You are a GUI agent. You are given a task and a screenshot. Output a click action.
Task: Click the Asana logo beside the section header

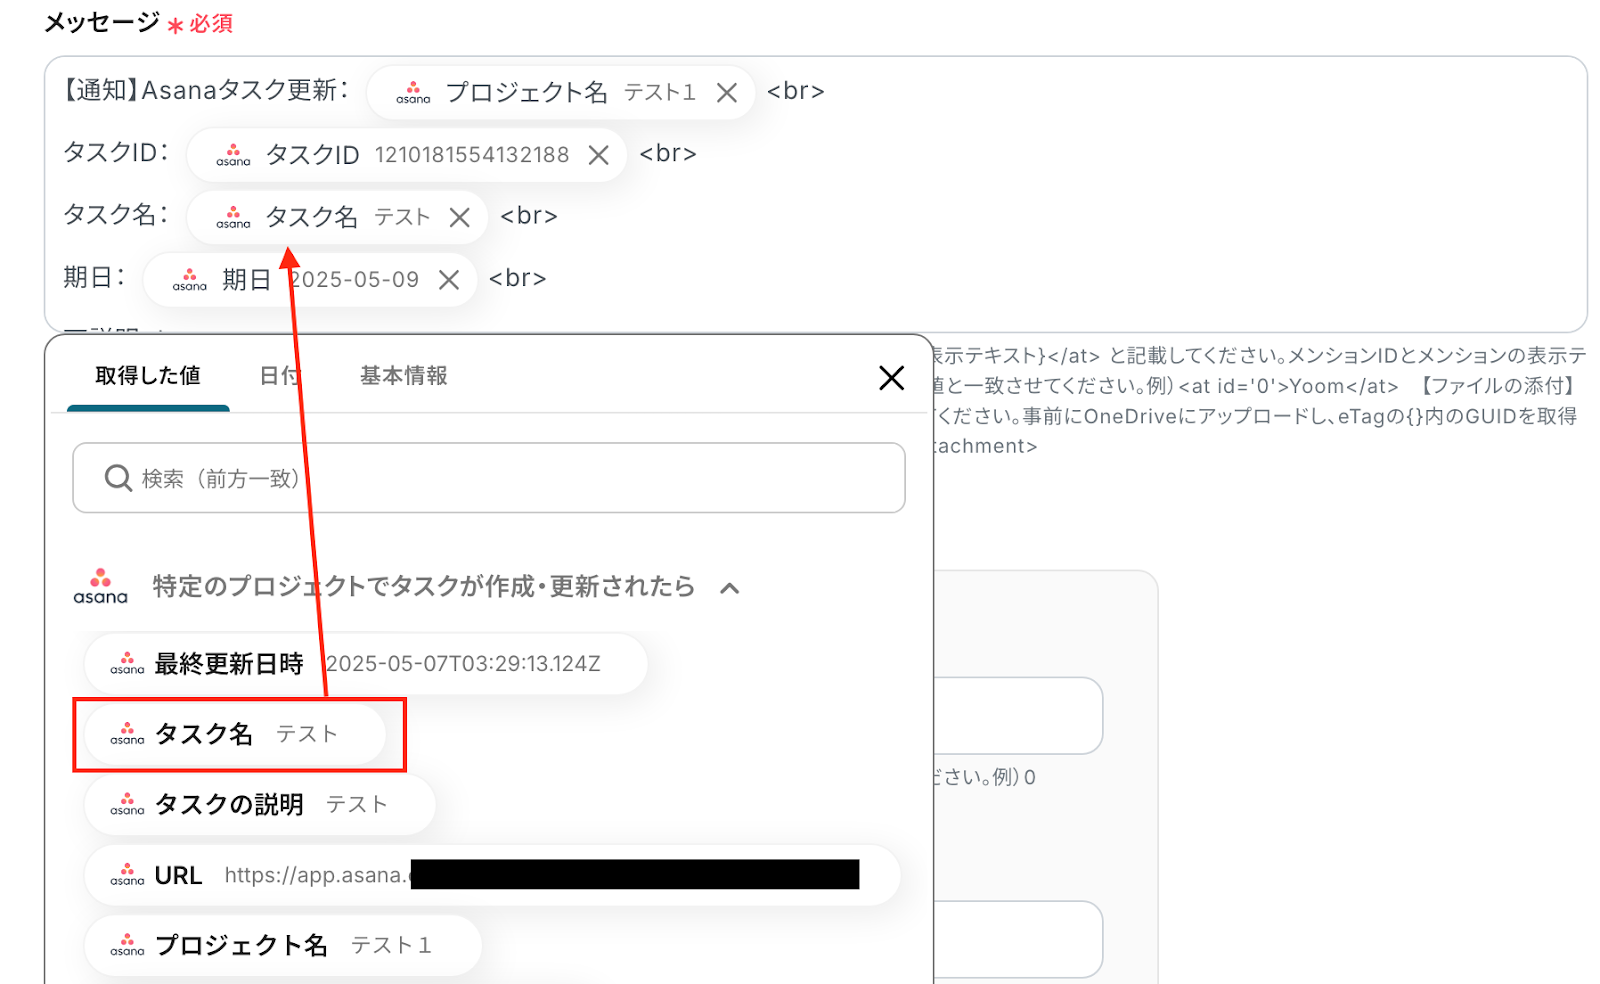(x=101, y=587)
